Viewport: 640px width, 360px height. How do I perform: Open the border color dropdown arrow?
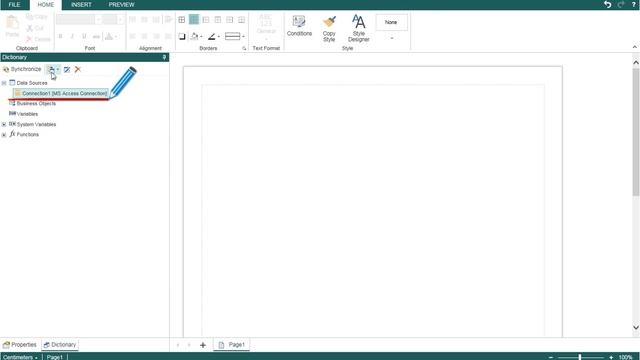point(219,37)
